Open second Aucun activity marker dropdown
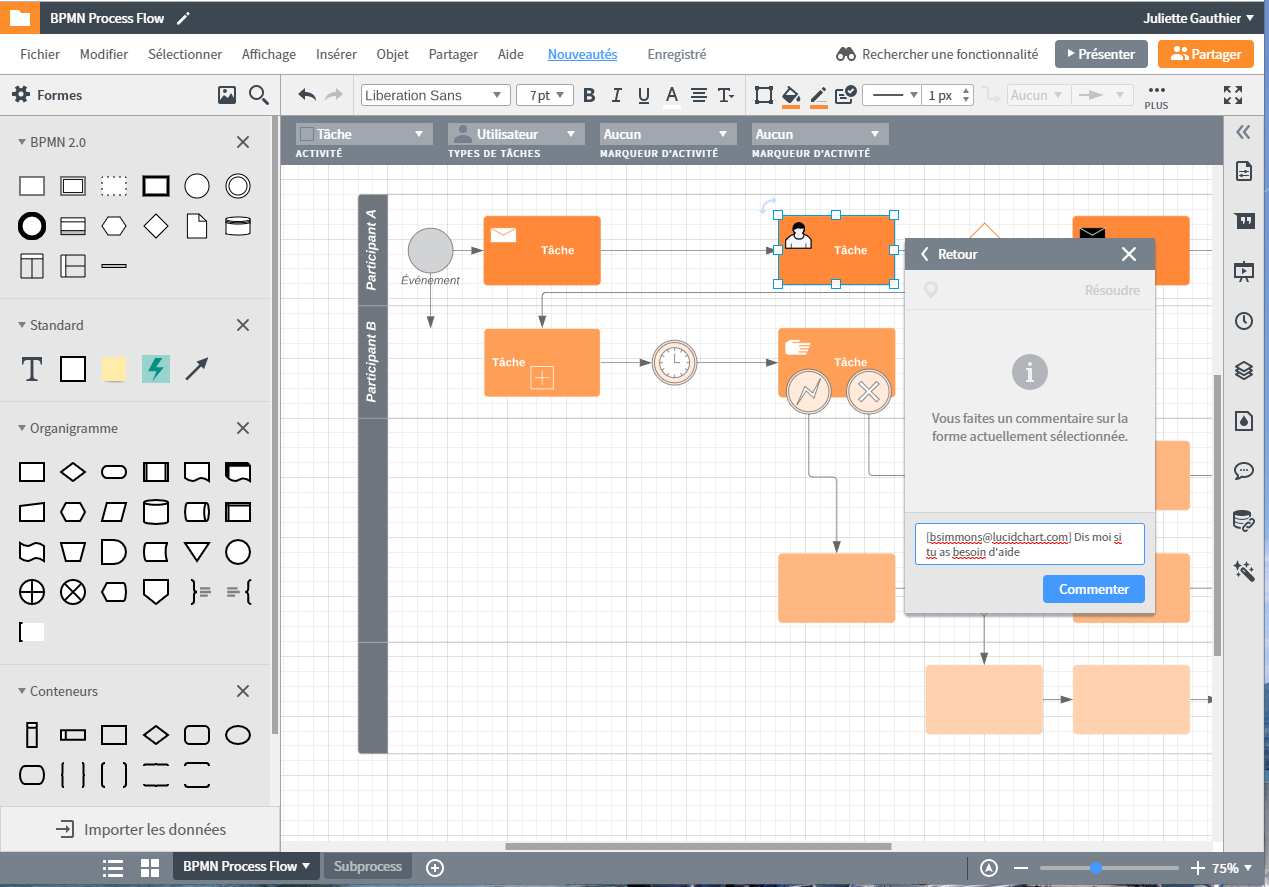 [x=820, y=134]
